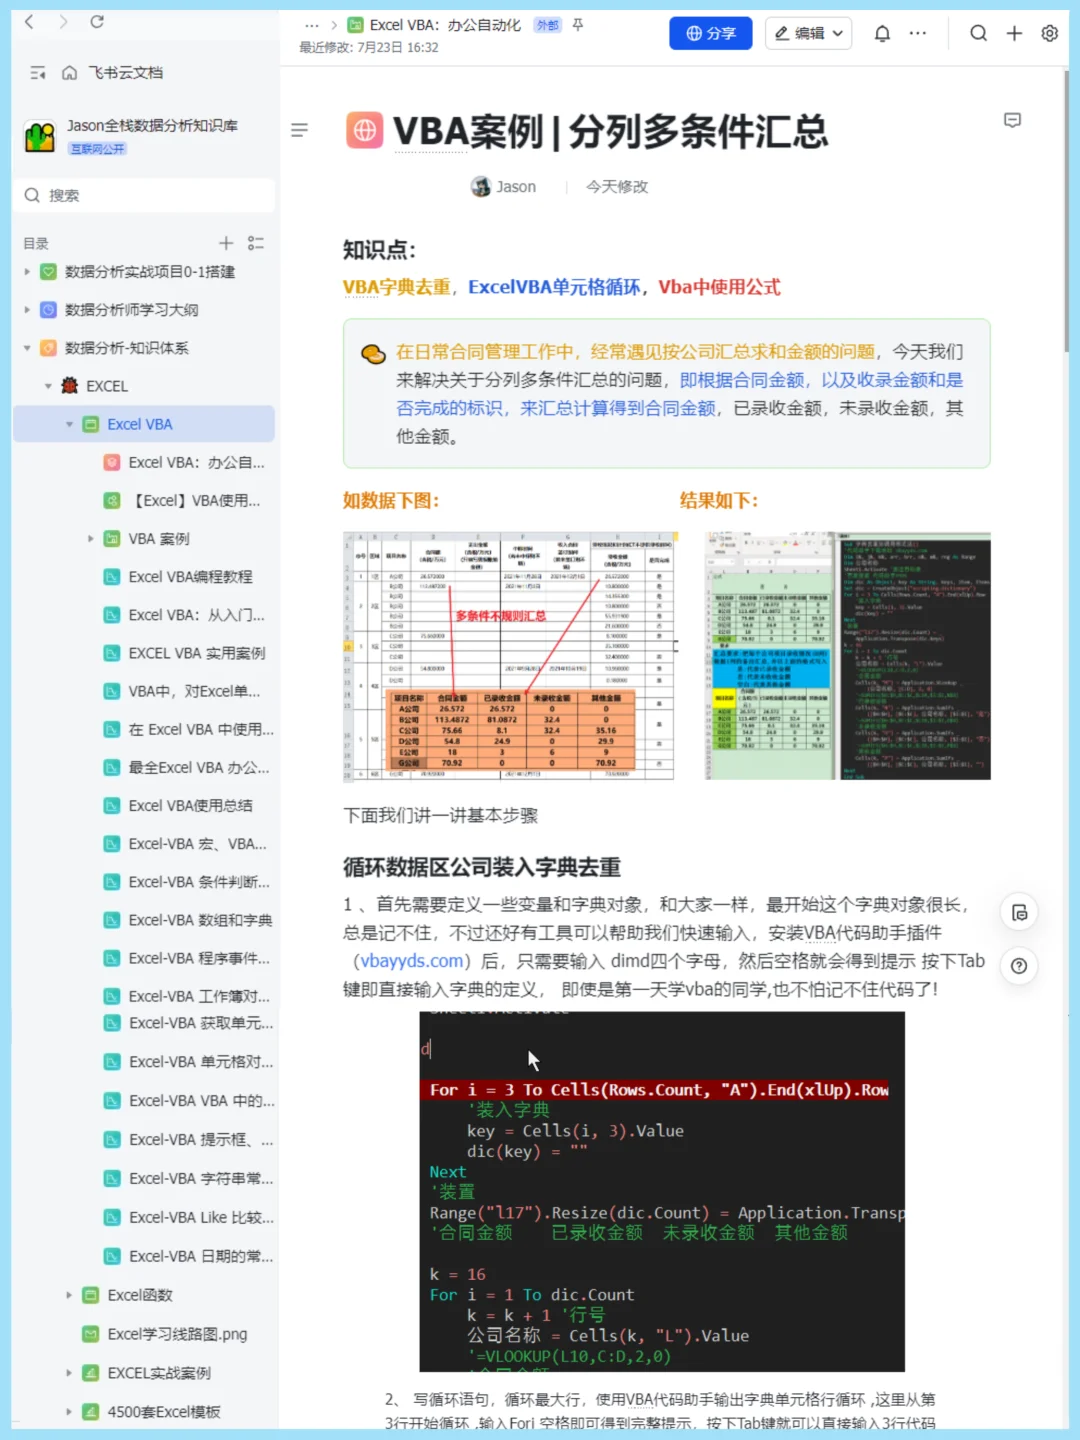Expand the VBA 案例 tree node
The width and height of the screenshot is (1080, 1440).
pyautogui.click(x=90, y=538)
